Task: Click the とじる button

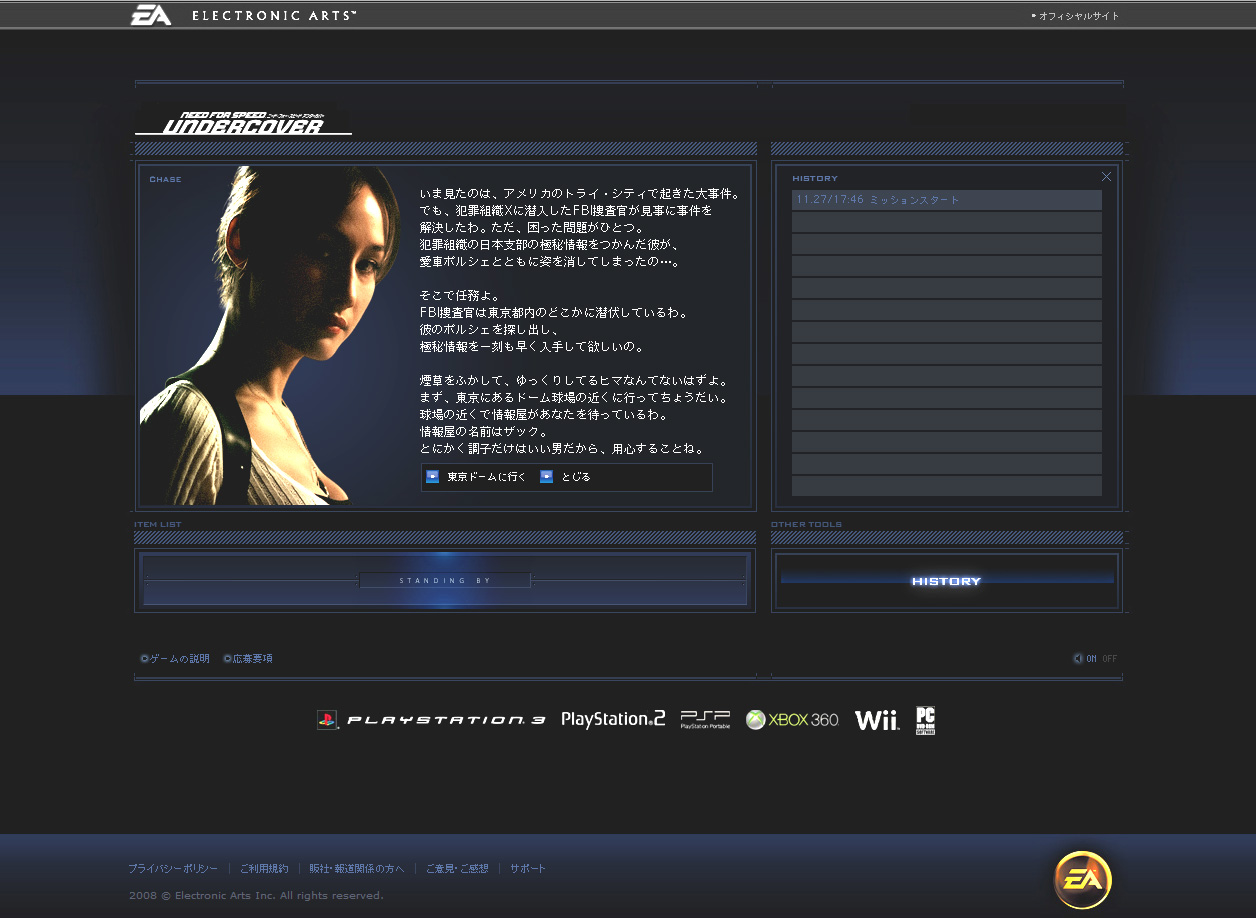Action: (566, 477)
